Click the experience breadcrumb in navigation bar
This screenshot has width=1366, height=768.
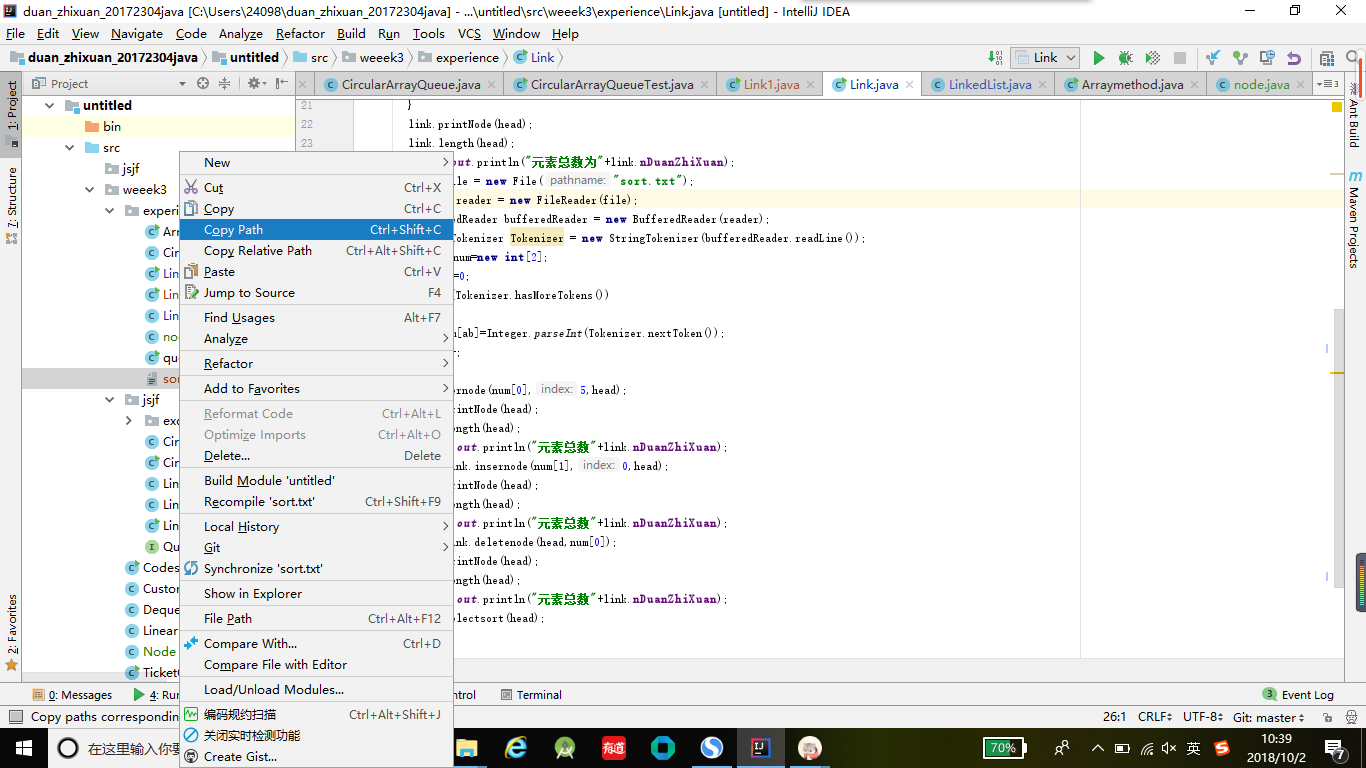(x=457, y=58)
